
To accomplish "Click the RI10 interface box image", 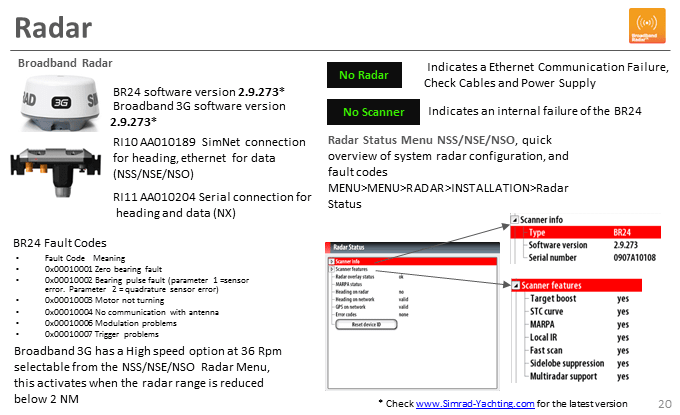I will [56, 172].
